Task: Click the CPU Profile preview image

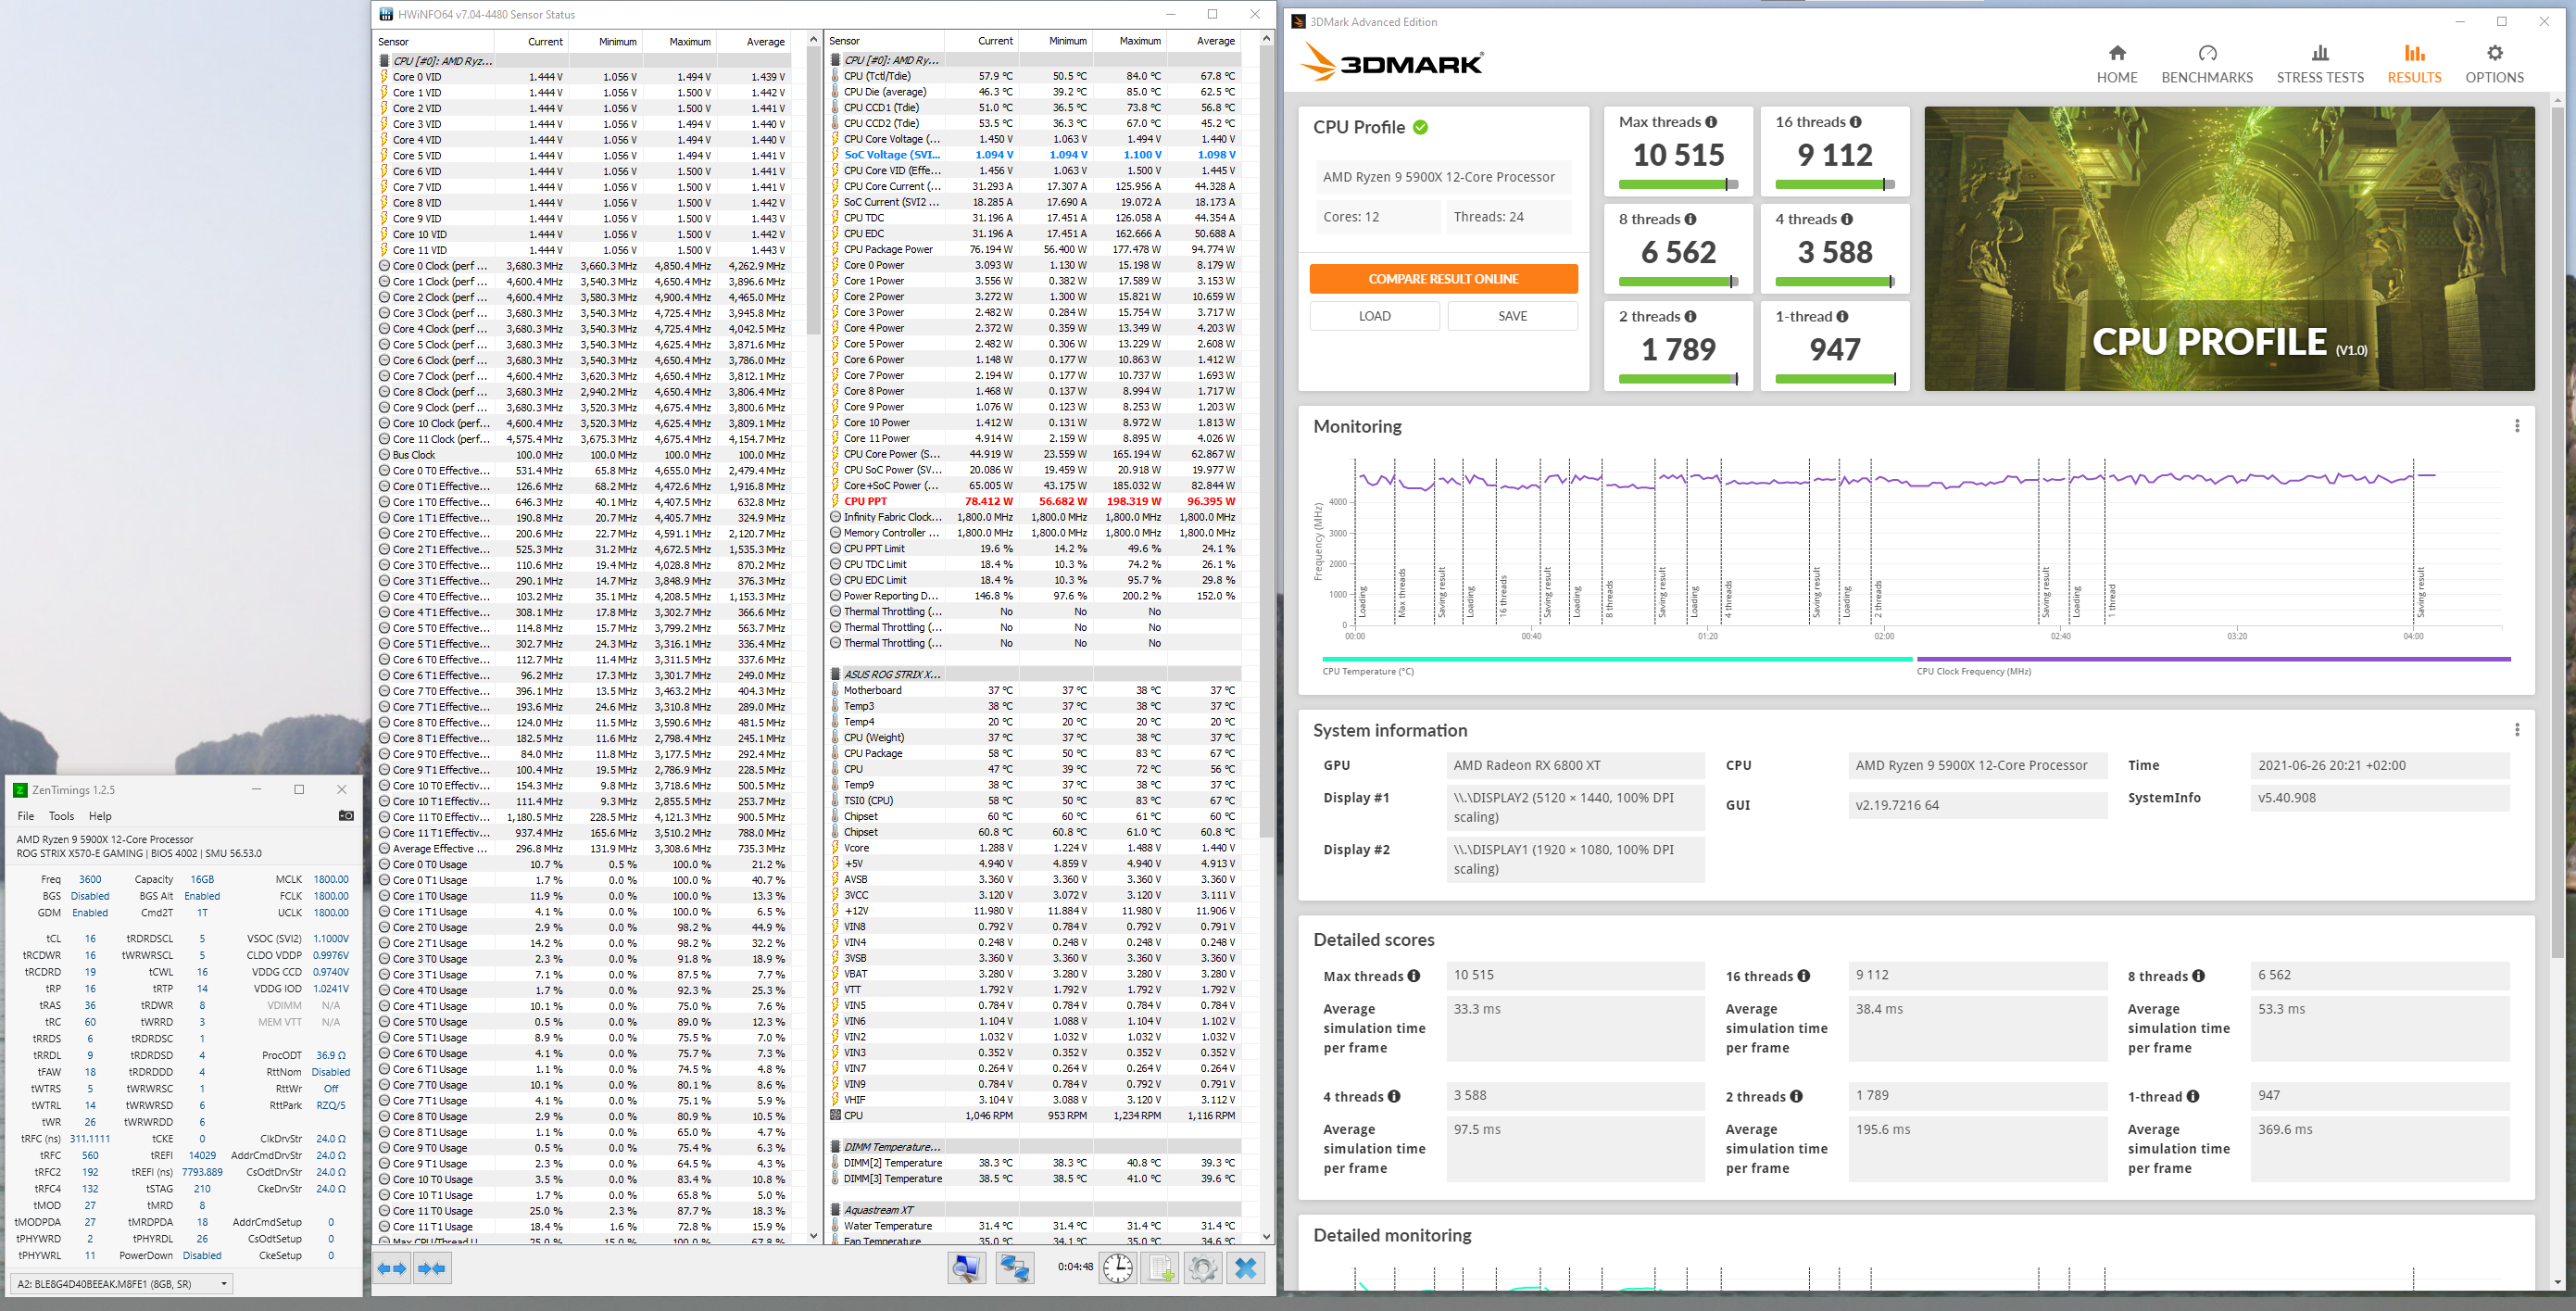Action: click(2229, 248)
